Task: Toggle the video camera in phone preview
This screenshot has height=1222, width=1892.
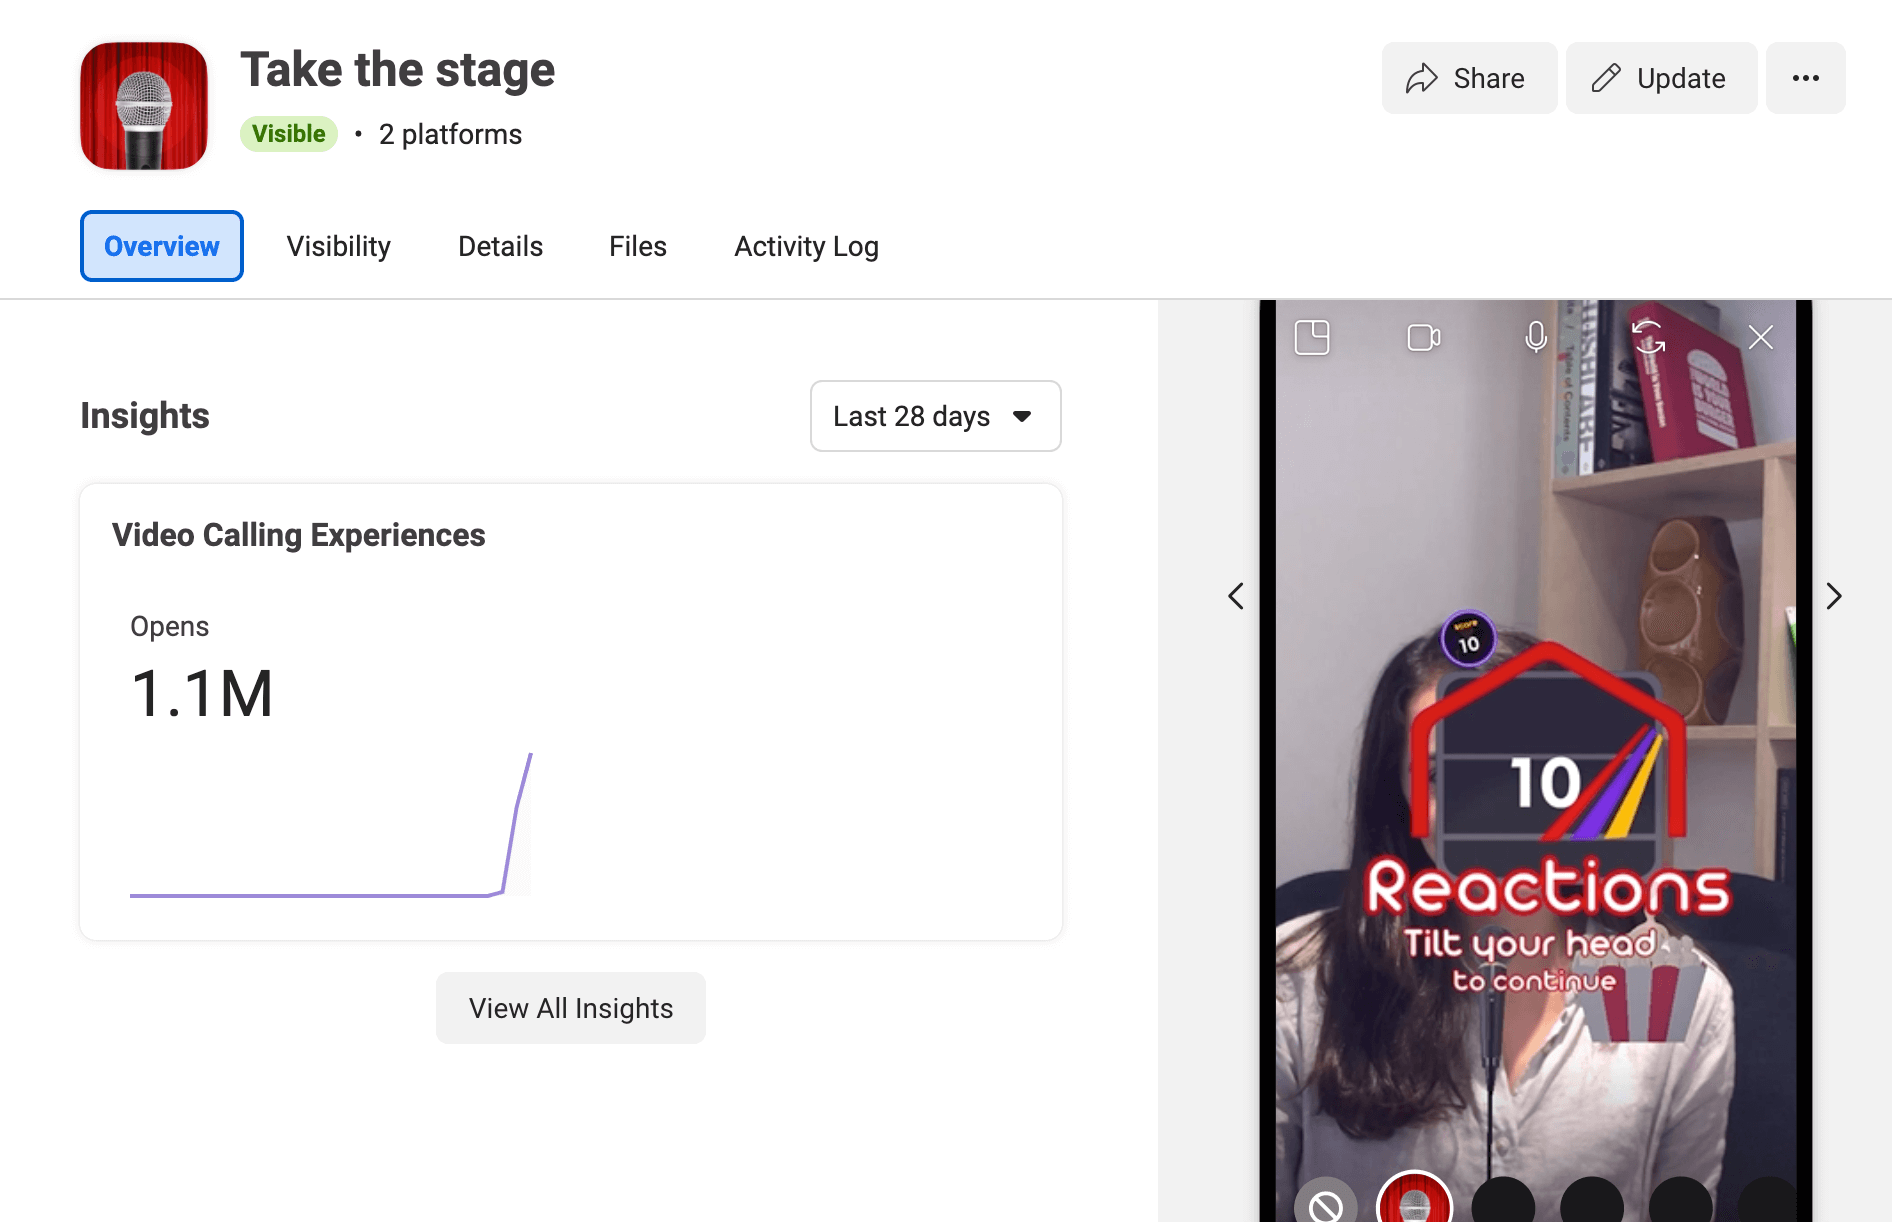Action: (1424, 338)
